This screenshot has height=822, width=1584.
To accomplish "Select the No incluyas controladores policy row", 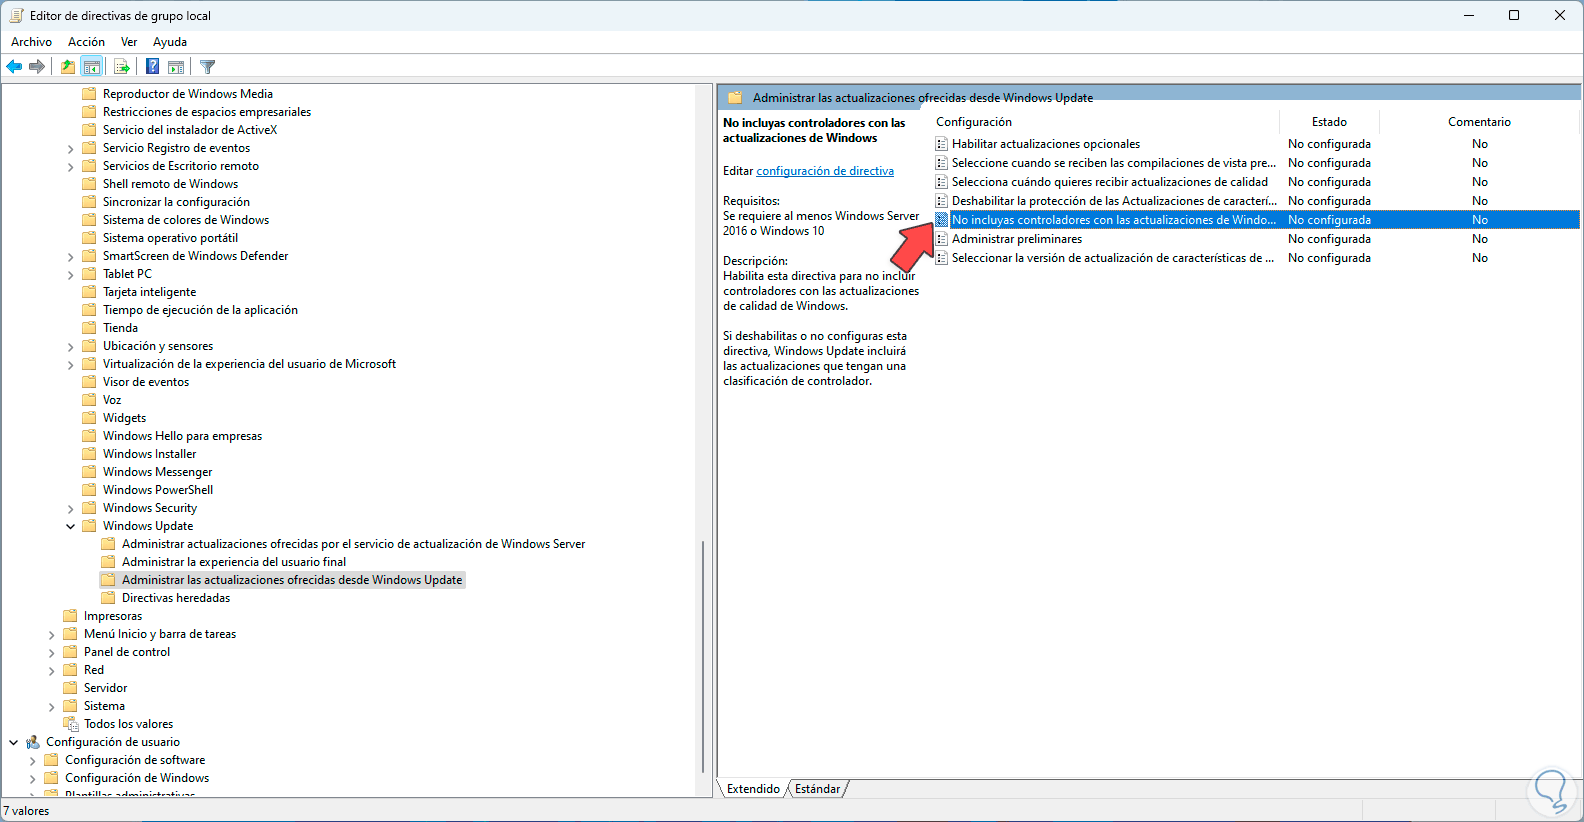I will 1256,220.
